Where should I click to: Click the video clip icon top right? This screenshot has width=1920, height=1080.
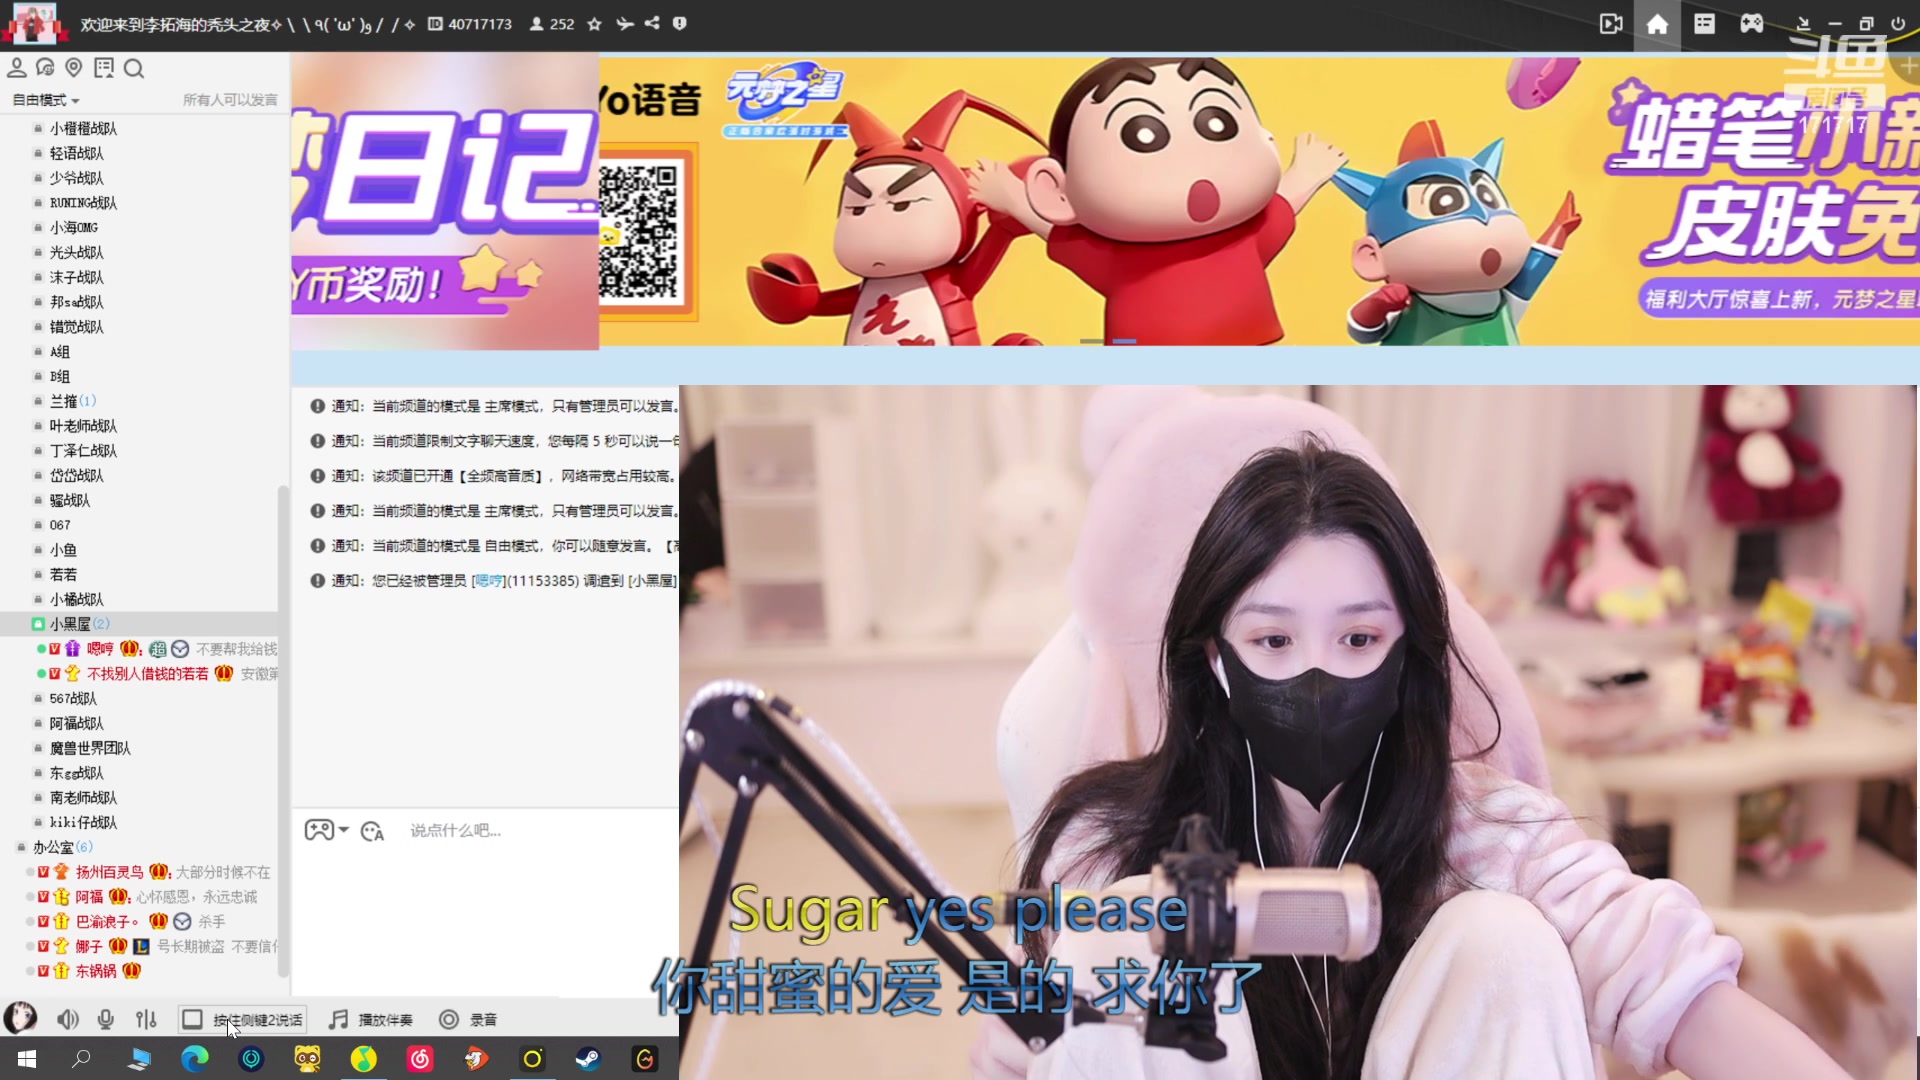coord(1611,23)
